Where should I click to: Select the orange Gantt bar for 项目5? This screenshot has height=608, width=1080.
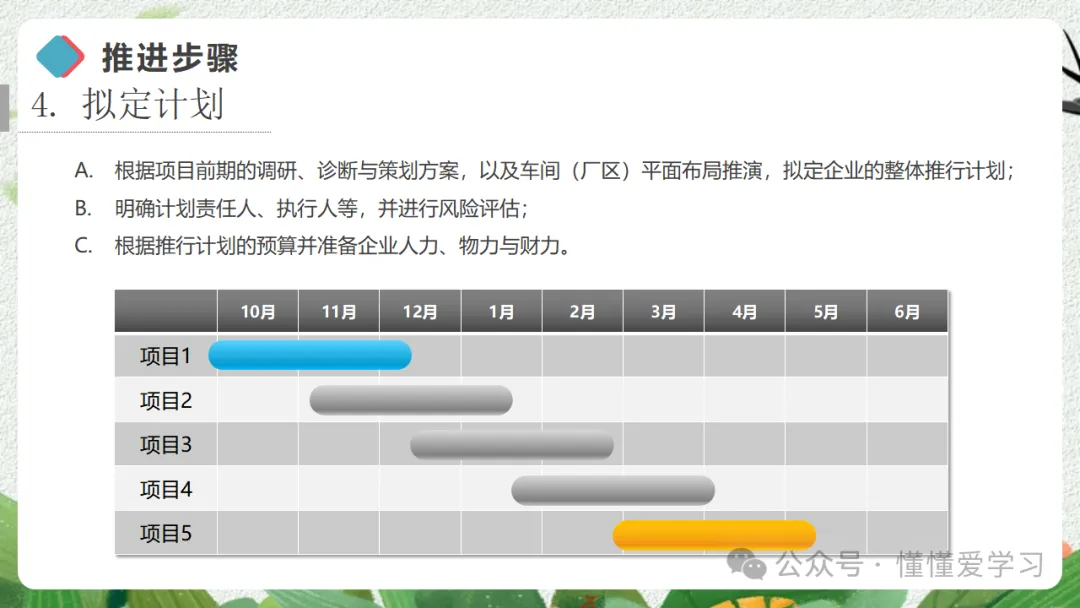714,534
